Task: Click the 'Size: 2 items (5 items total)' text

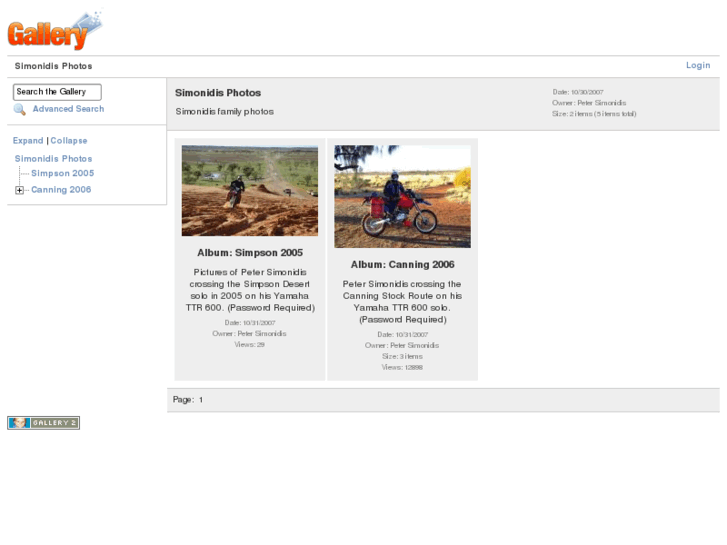Action: [x=594, y=114]
